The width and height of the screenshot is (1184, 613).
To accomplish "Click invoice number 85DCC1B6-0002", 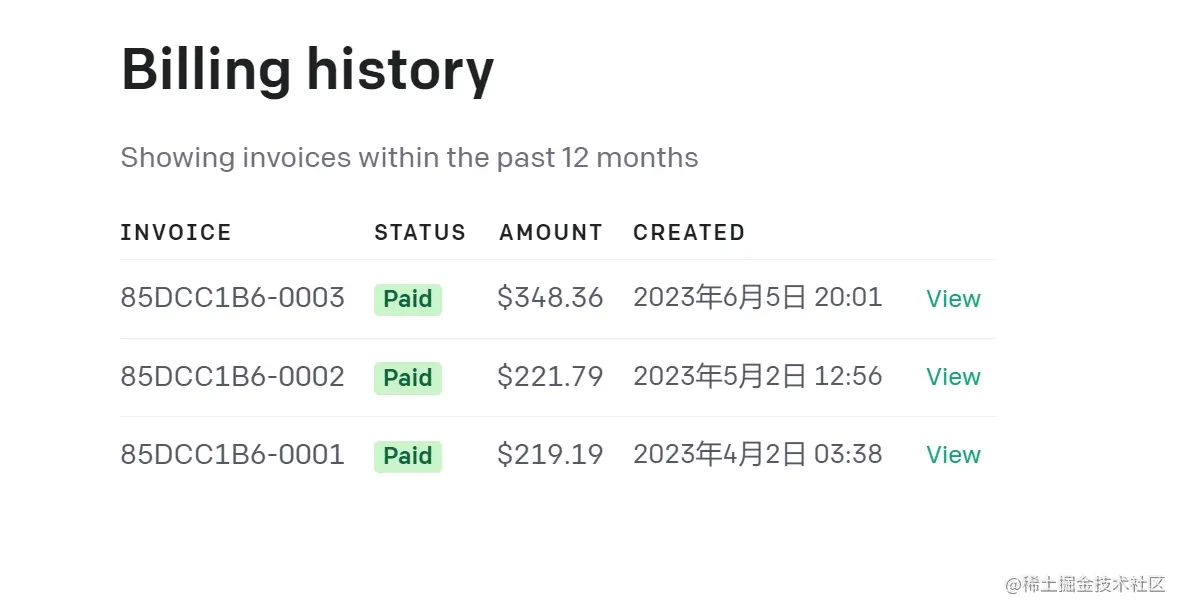I will (x=232, y=377).
